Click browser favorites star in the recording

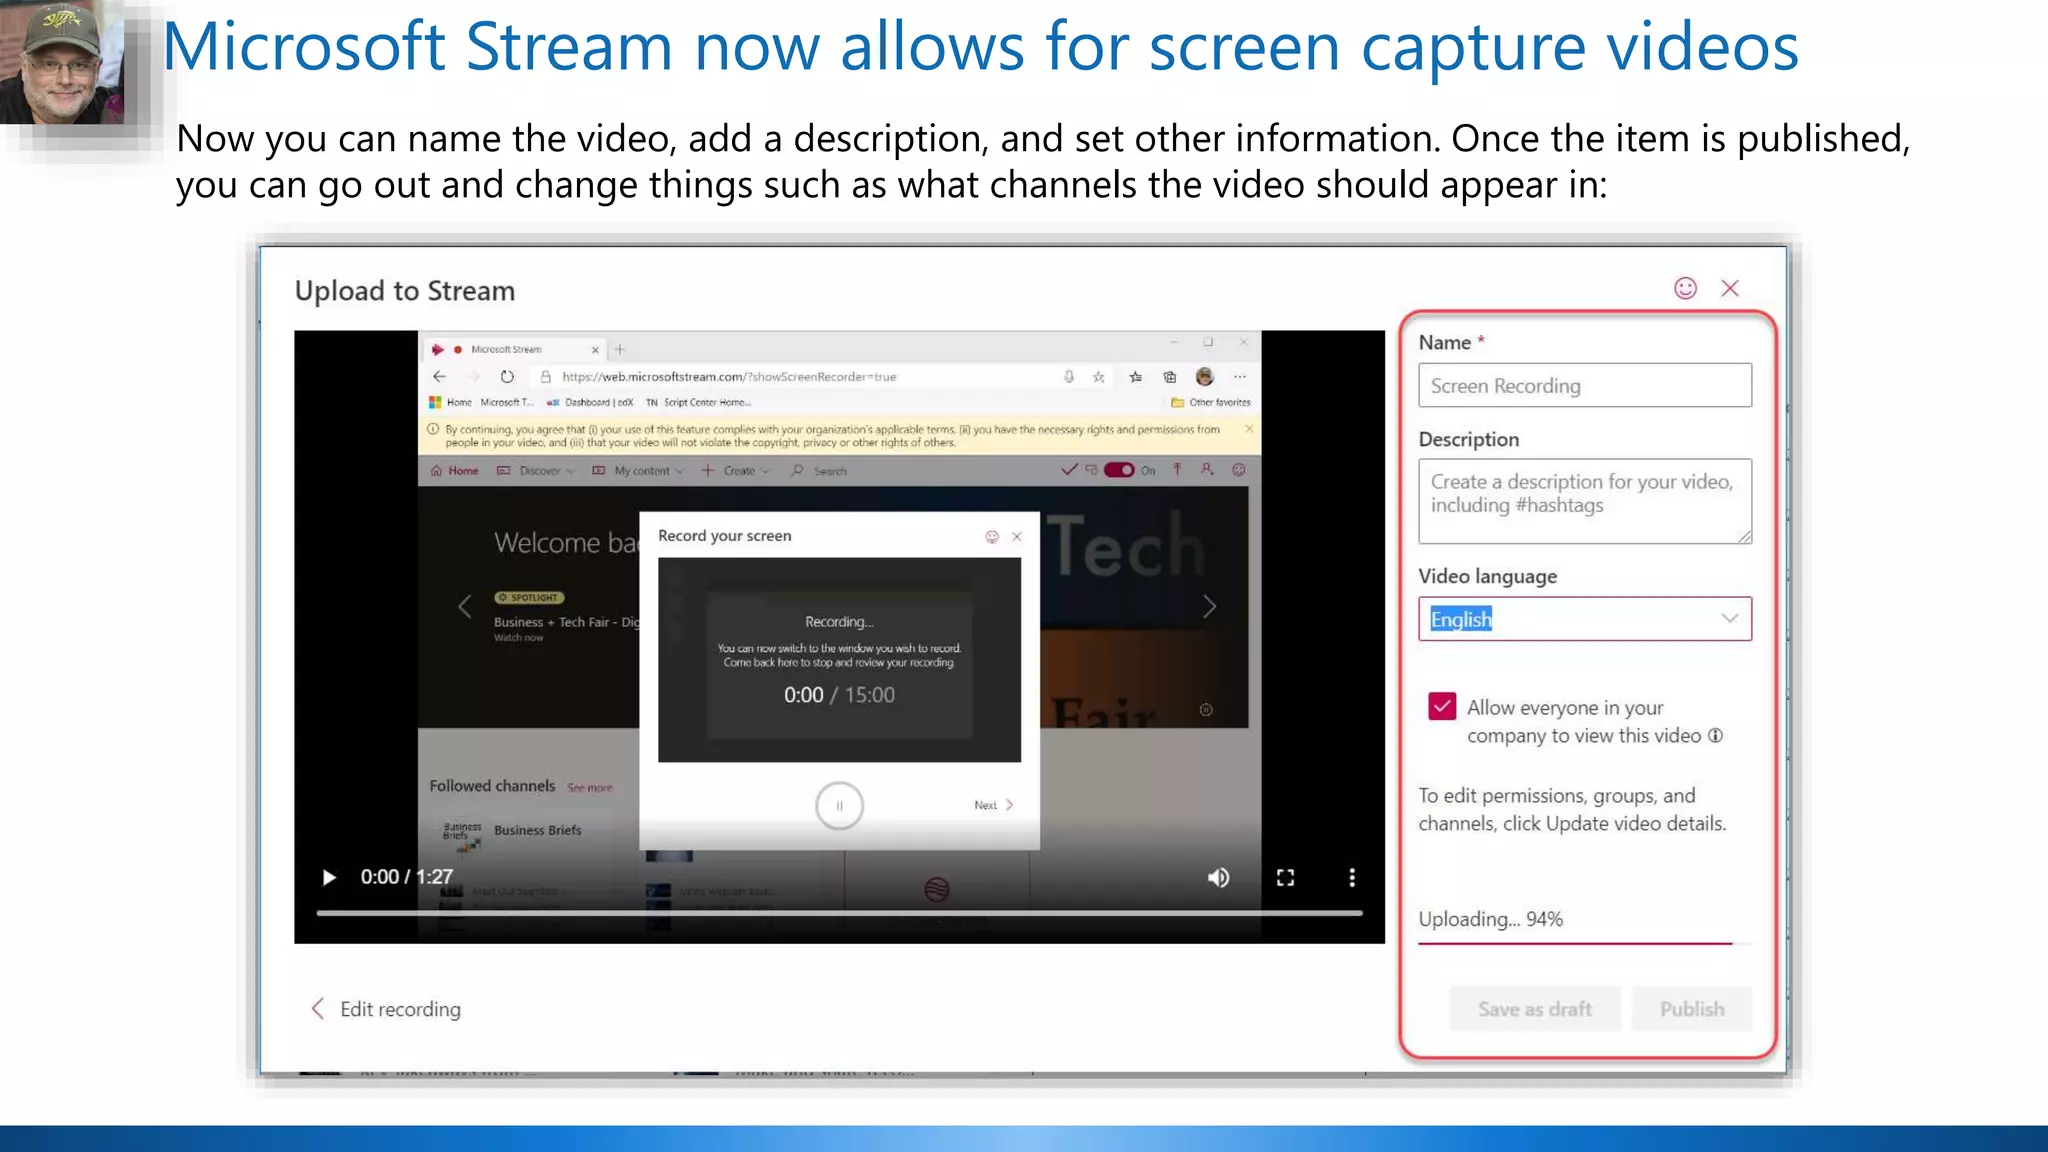click(x=1099, y=377)
